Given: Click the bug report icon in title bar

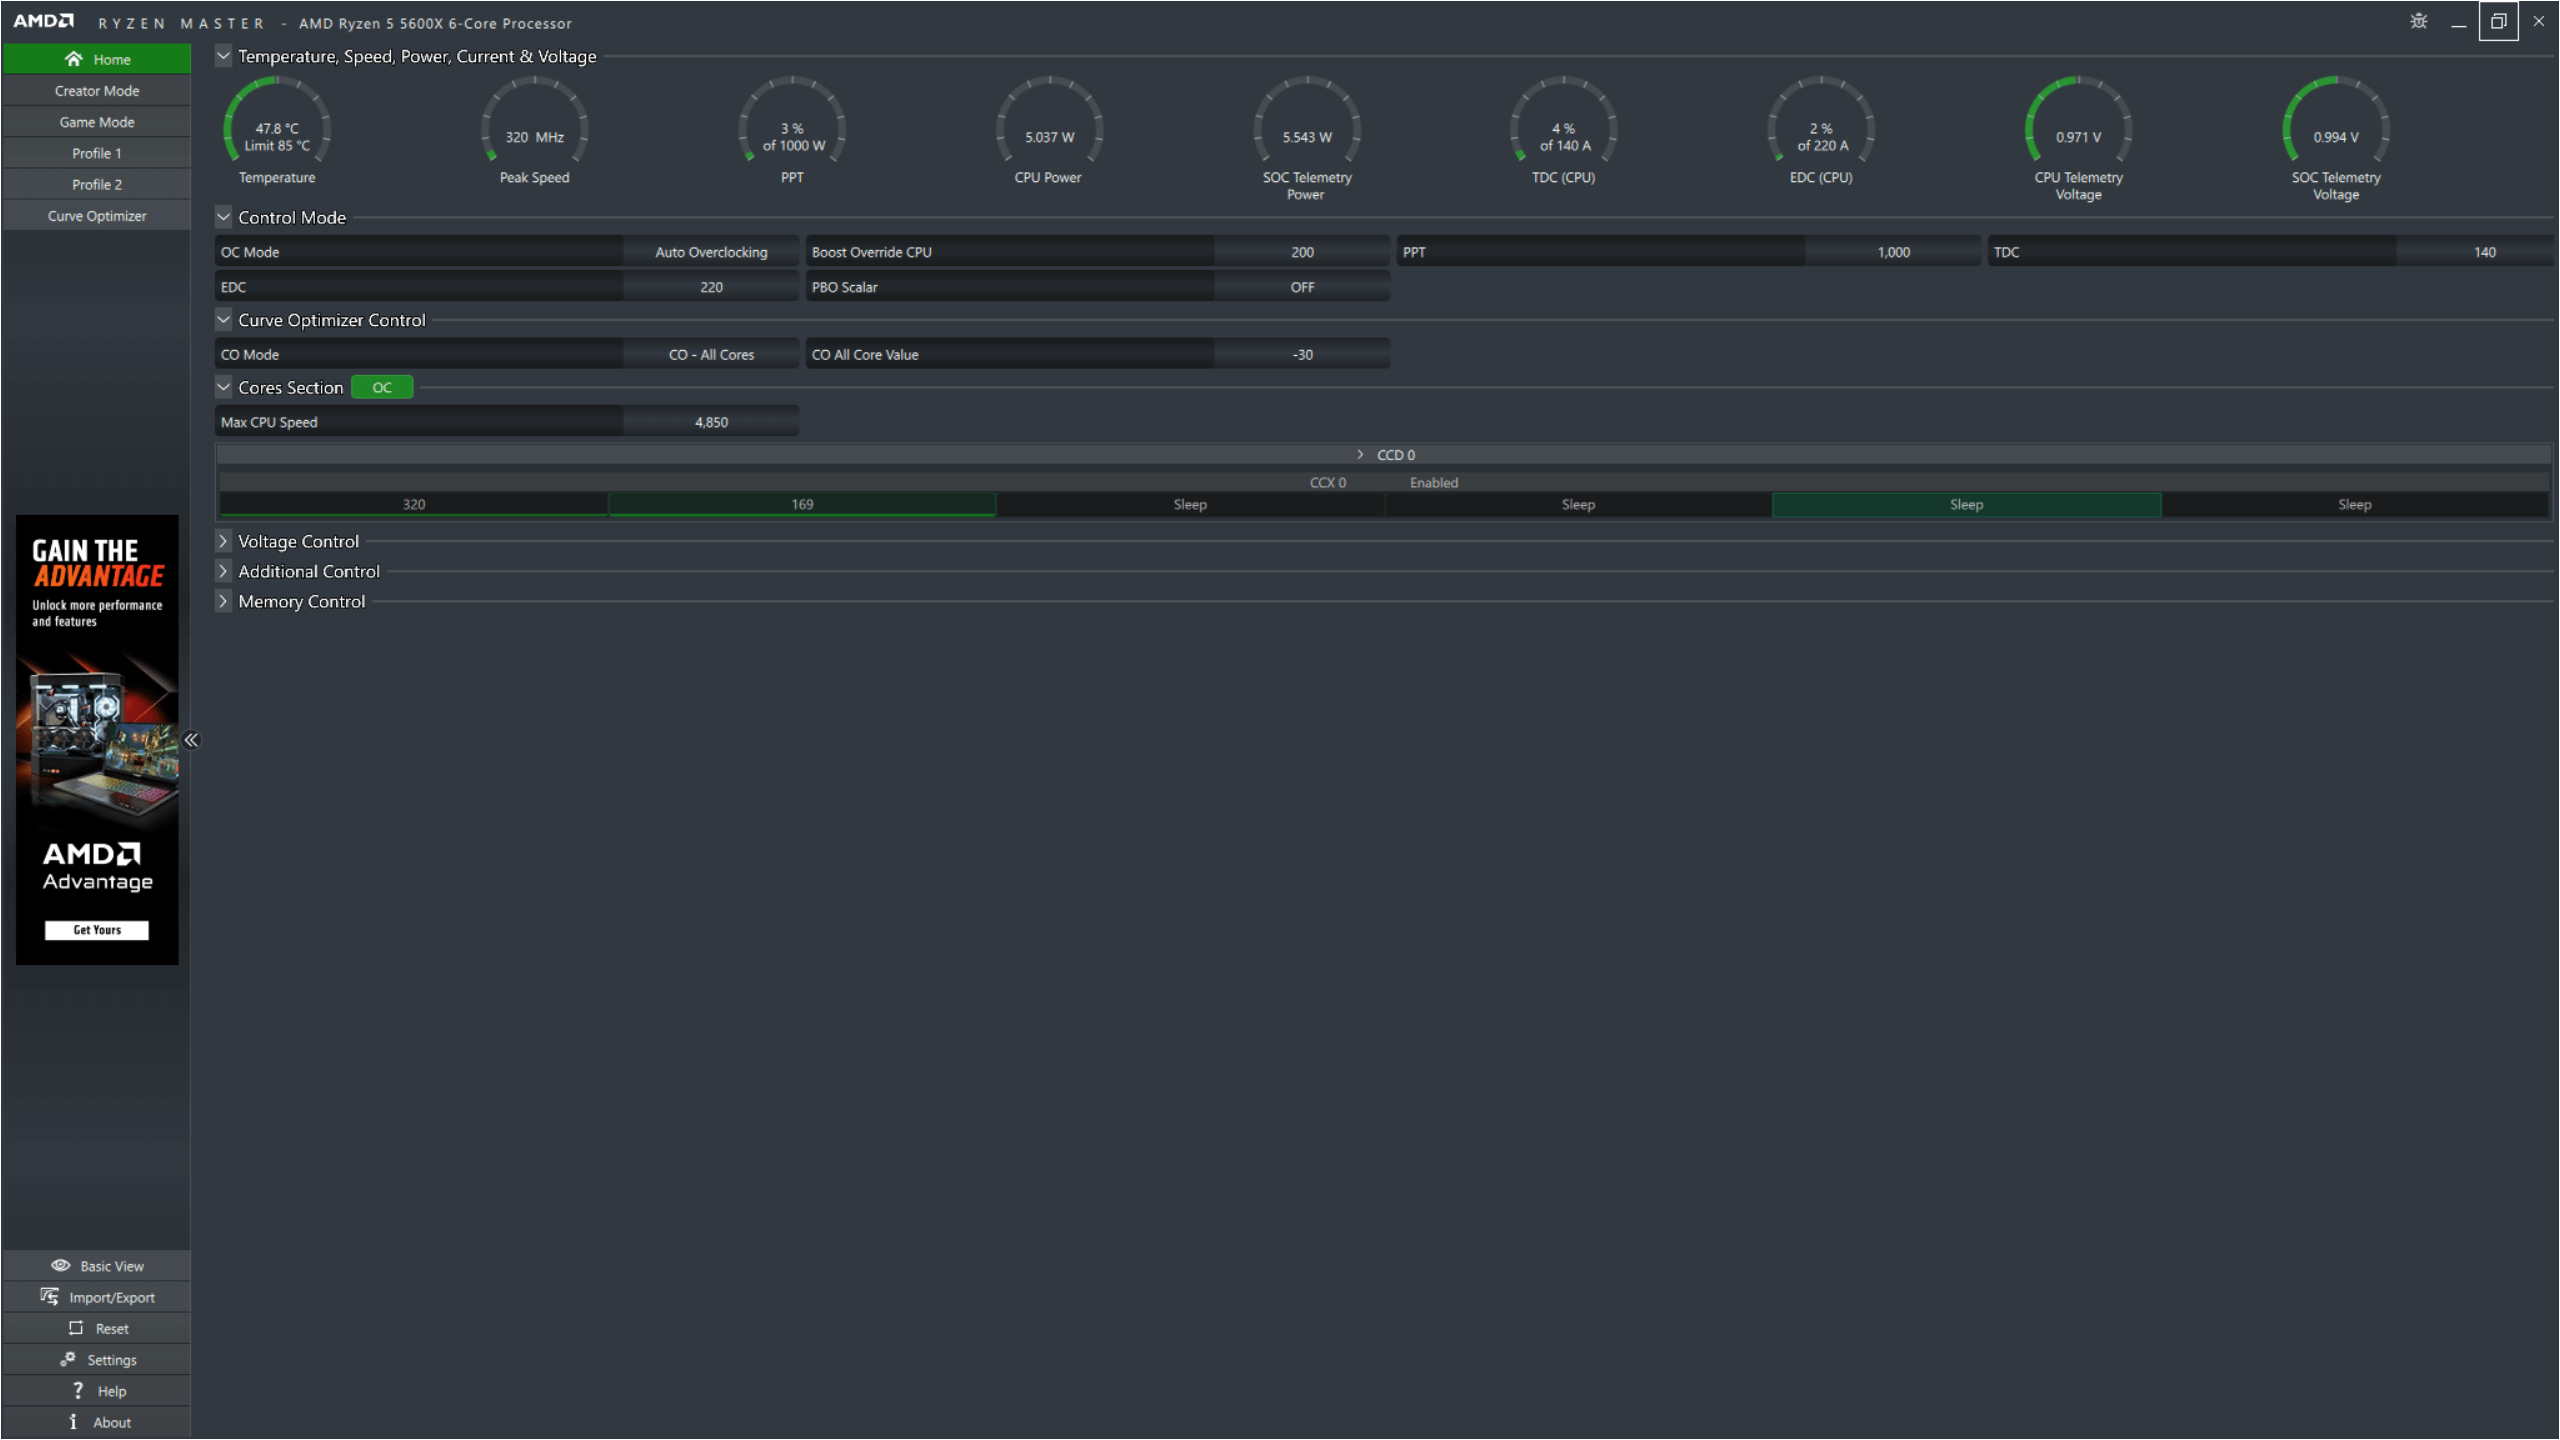Looking at the screenshot, I should (2418, 21).
